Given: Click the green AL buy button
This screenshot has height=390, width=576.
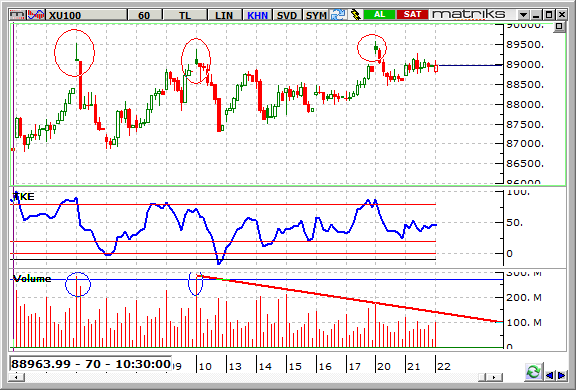Looking at the screenshot, I should [379, 15].
